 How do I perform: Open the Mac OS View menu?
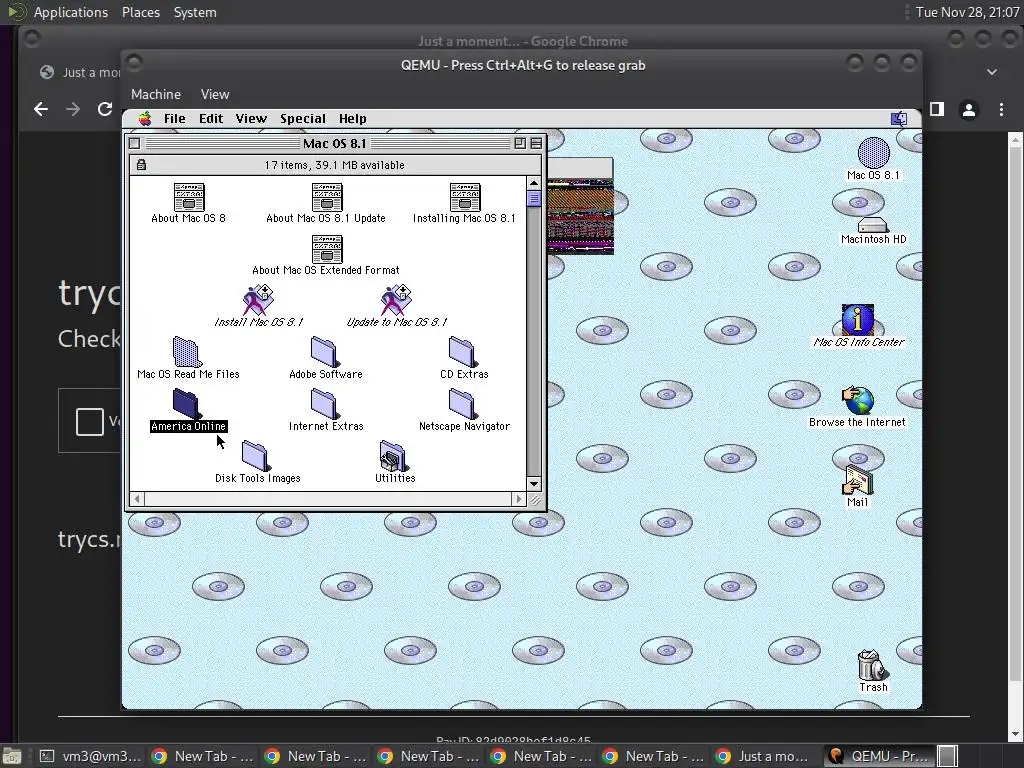point(251,118)
